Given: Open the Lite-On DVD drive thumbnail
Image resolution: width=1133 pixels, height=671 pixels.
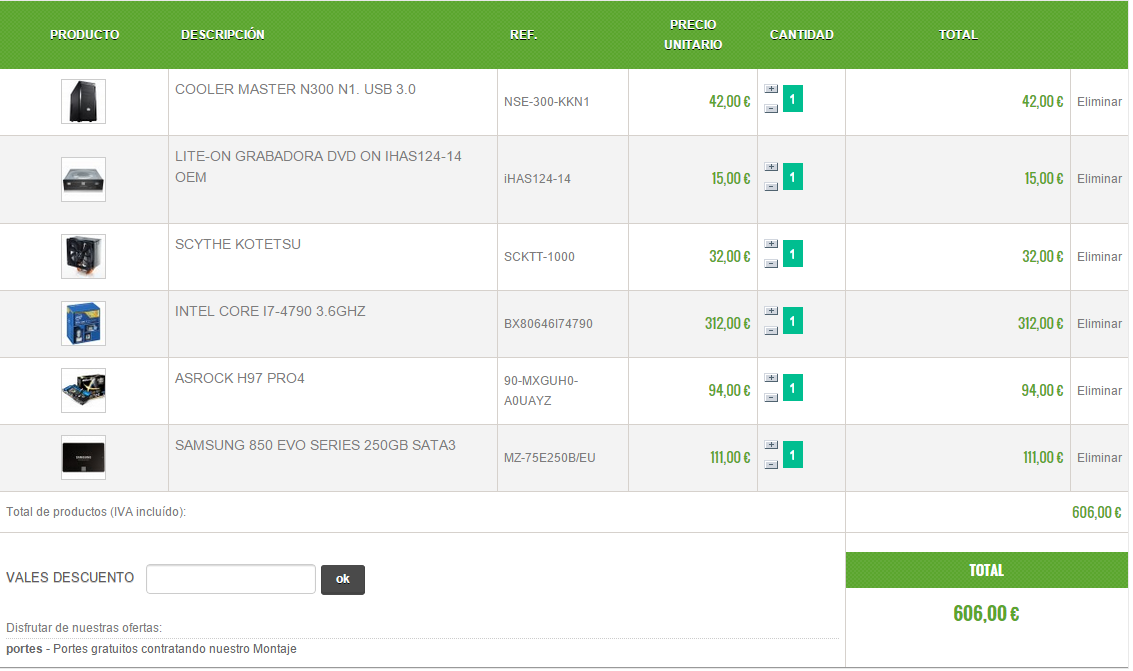Looking at the screenshot, I should [83, 179].
